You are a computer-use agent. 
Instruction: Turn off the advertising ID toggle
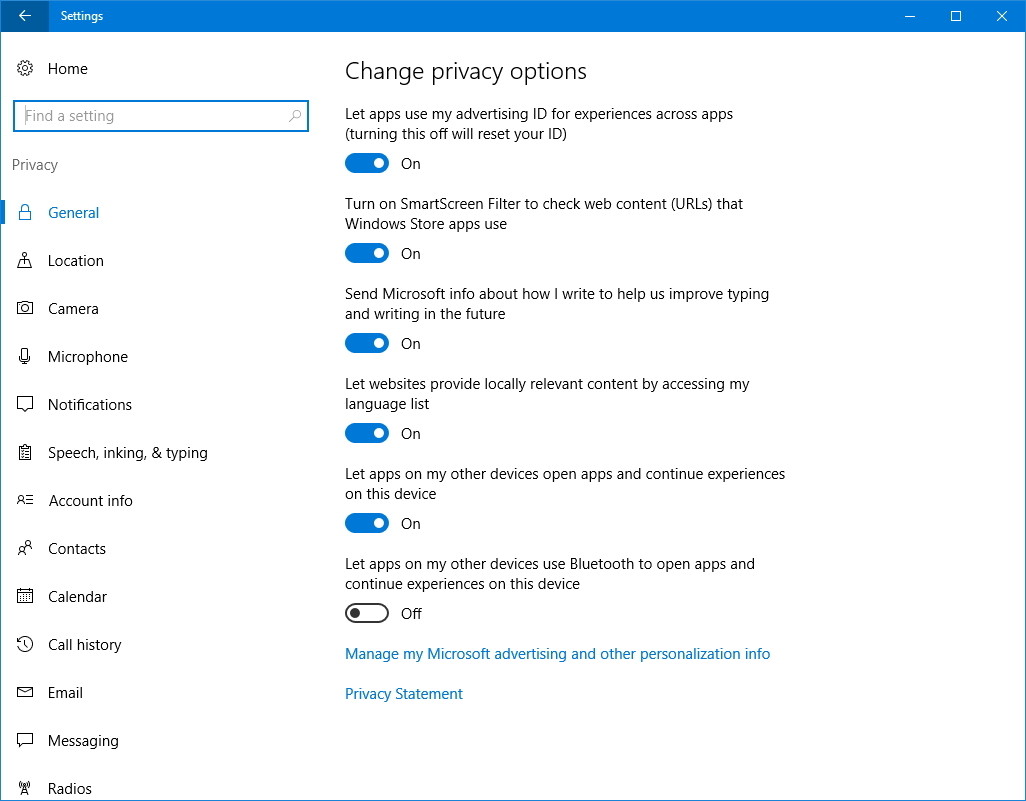(367, 162)
